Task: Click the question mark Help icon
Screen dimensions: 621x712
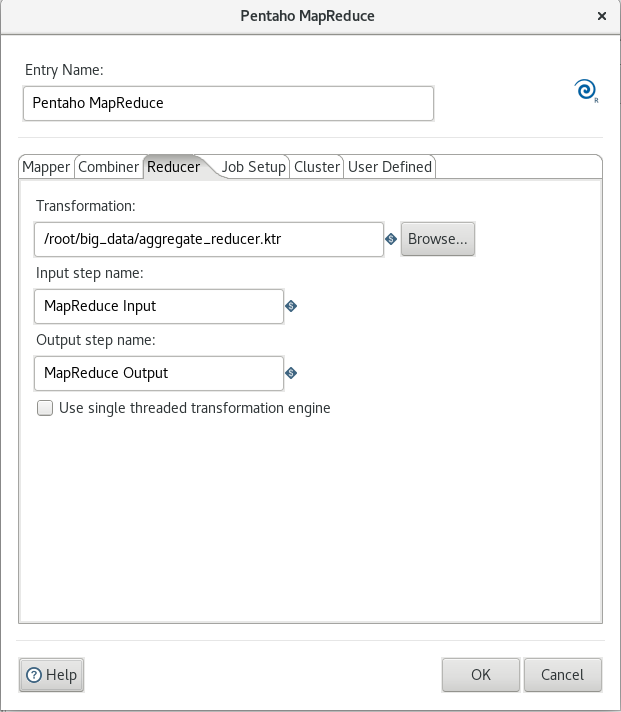Action: pos(34,675)
